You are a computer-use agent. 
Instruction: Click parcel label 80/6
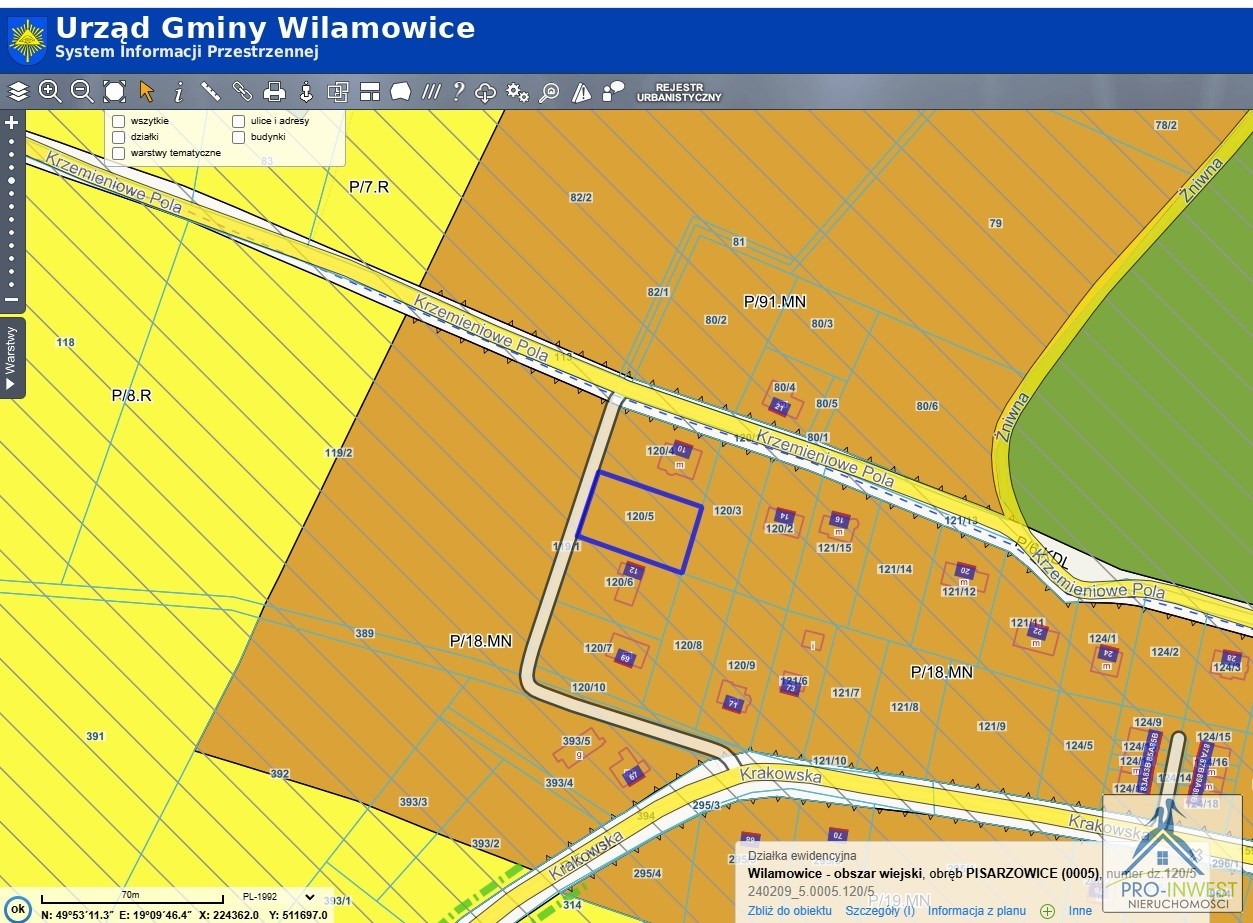point(927,406)
